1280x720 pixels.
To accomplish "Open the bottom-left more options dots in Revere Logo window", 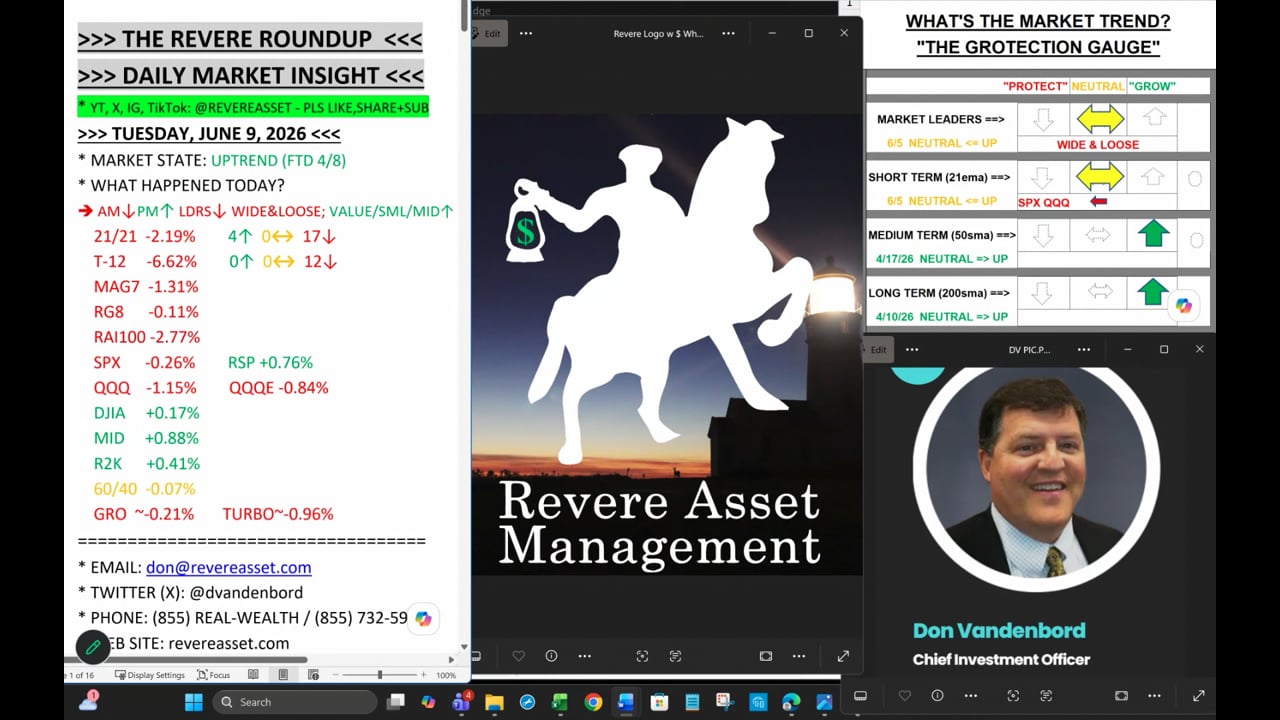I will 584,656.
